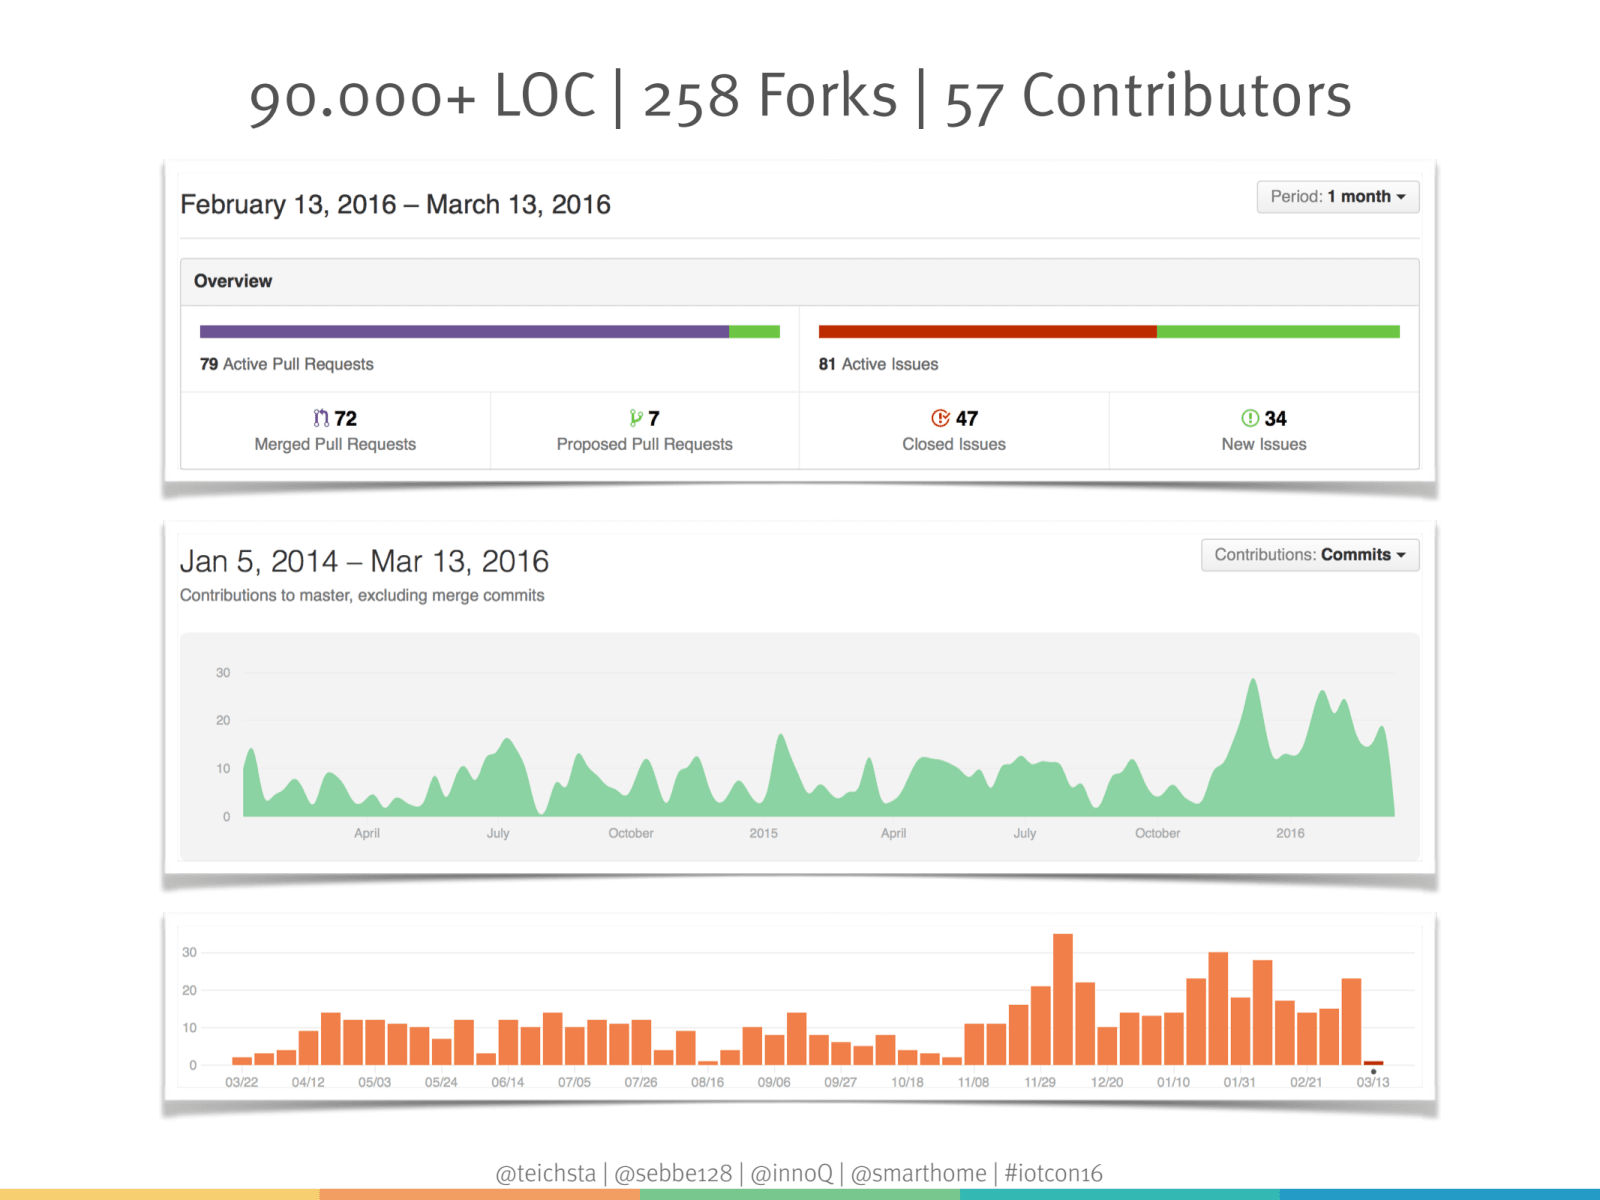
Task: Open the Contributions Commits dropdown
Action: point(1310,555)
